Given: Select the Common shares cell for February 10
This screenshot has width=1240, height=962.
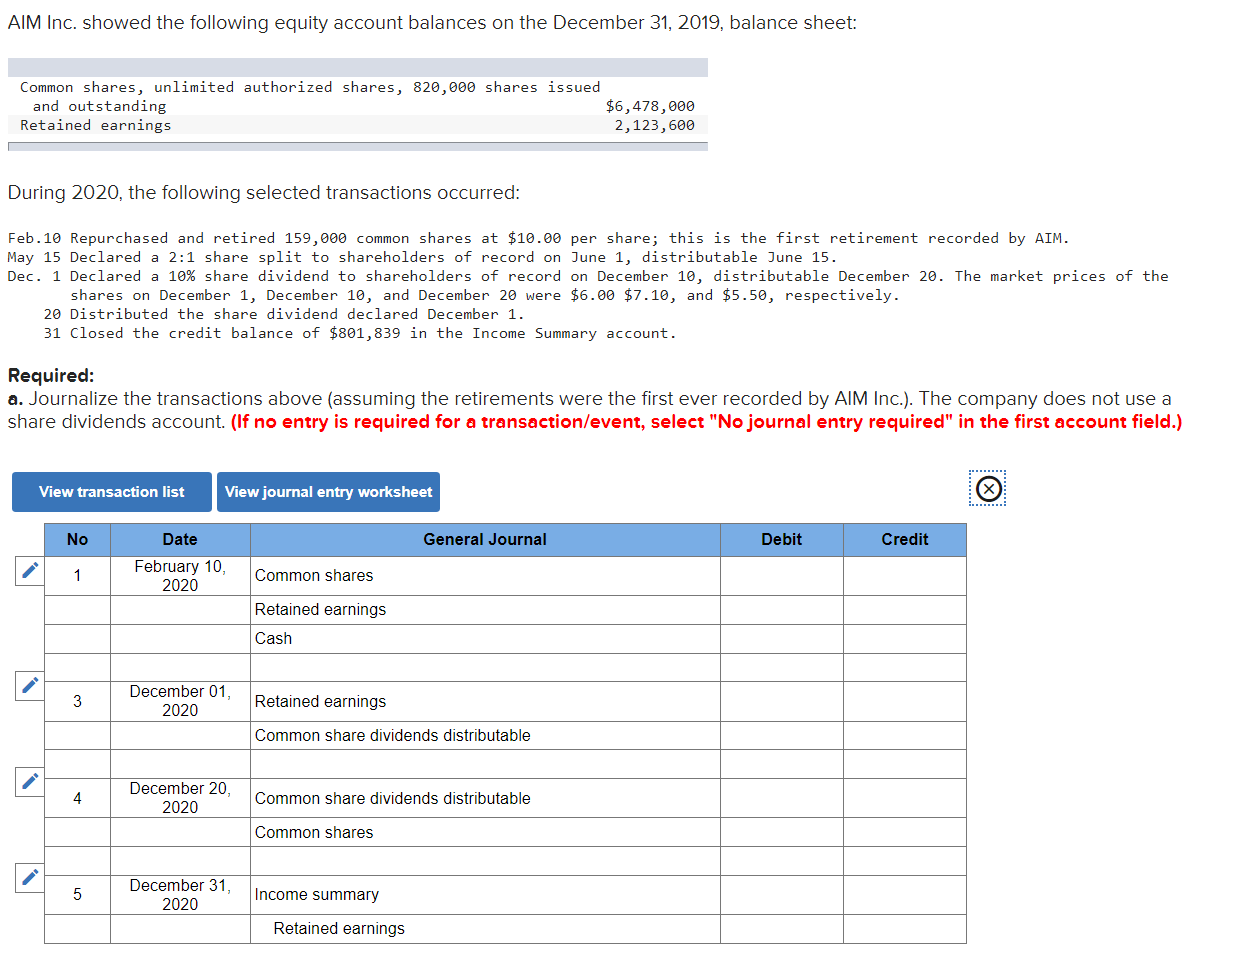Looking at the screenshot, I should [x=485, y=576].
